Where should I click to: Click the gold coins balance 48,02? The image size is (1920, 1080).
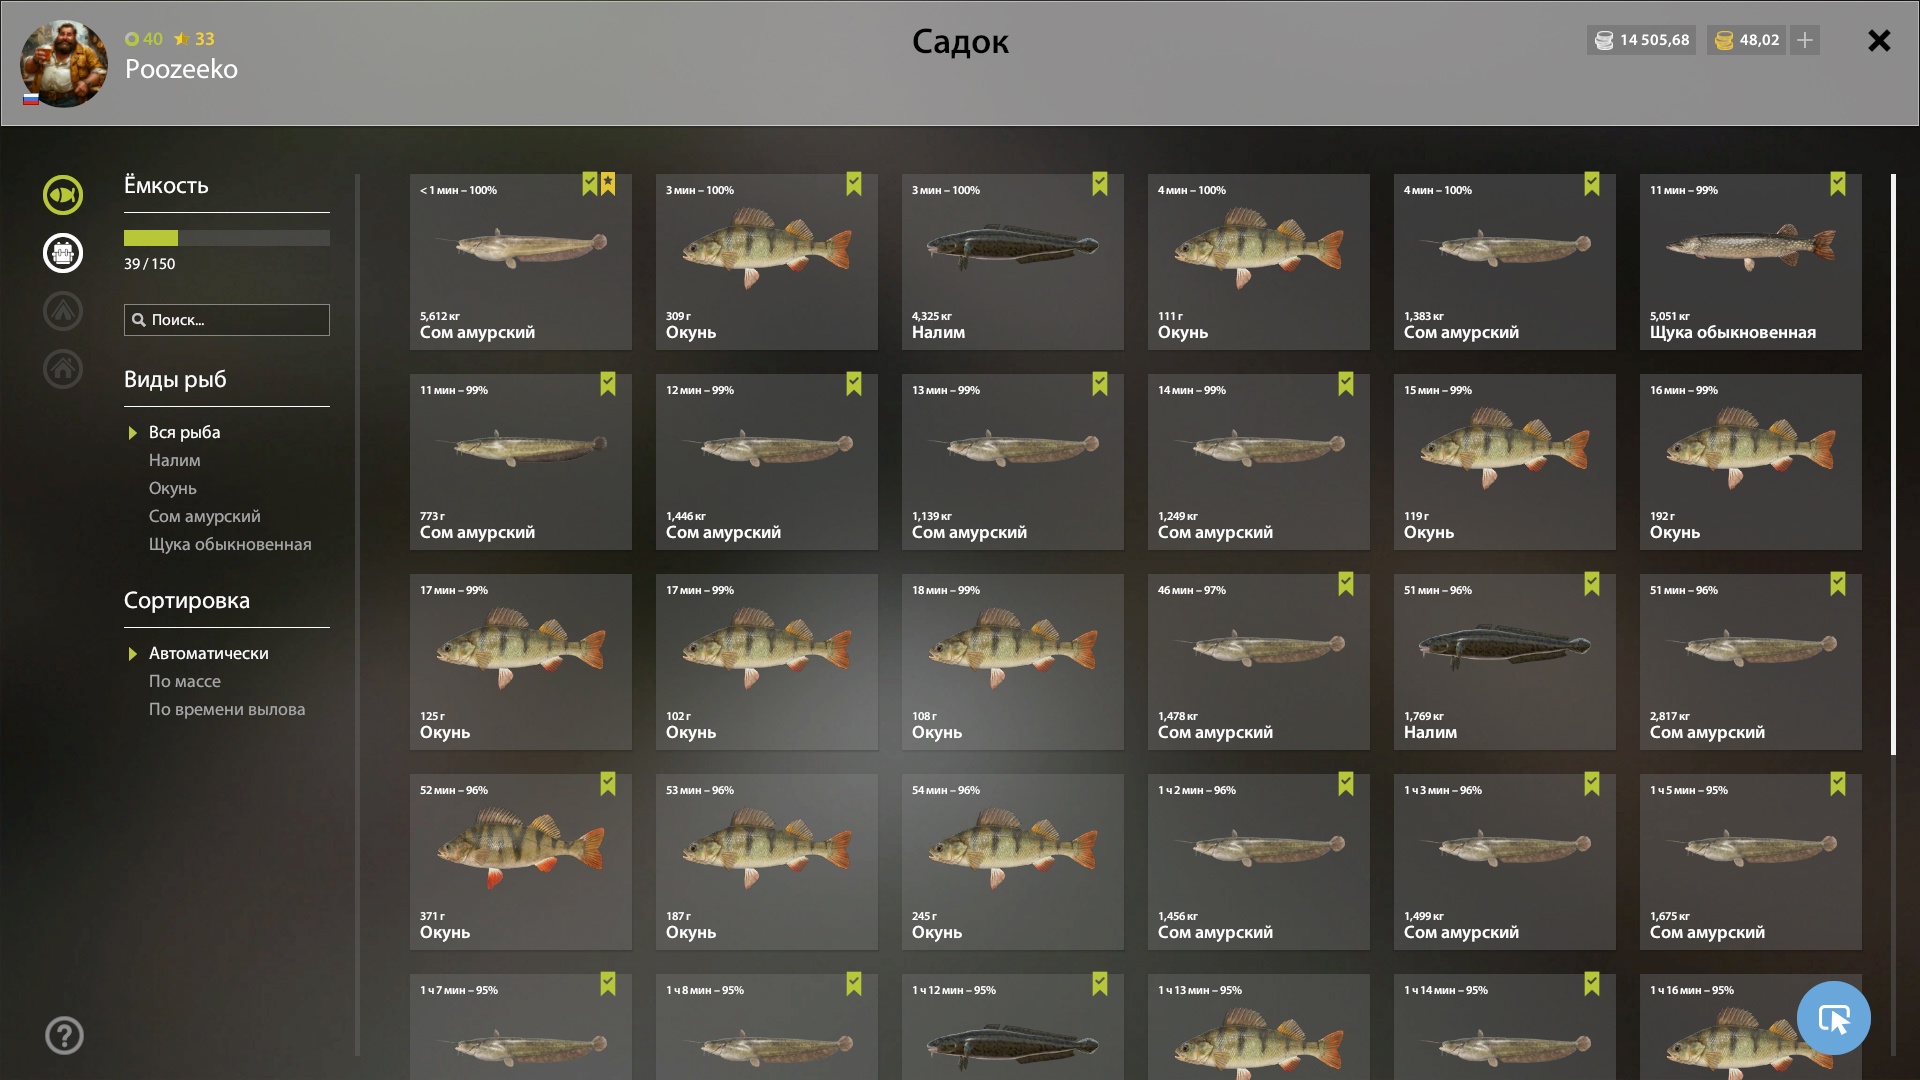(1747, 40)
